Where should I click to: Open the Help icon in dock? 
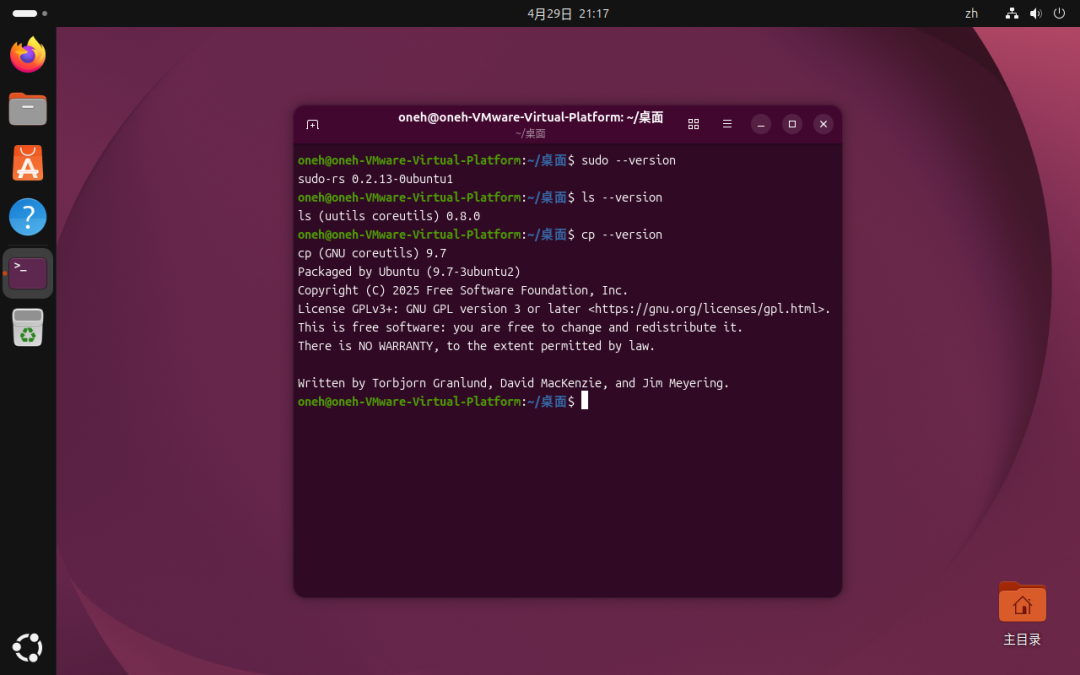(x=28, y=217)
